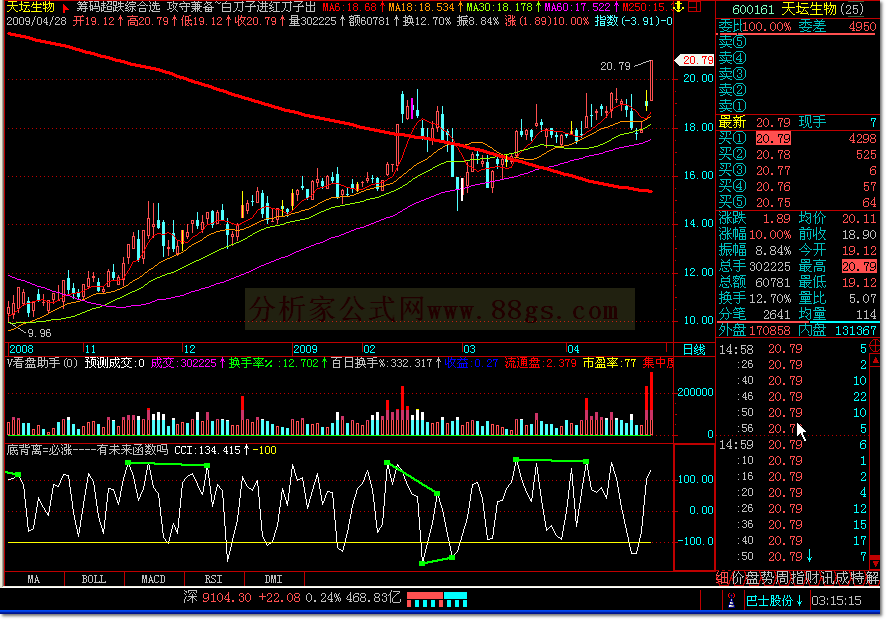Click the up arrow of tick list scrollbar
Viewport: 887px width, 620px height.
[x=876, y=360]
